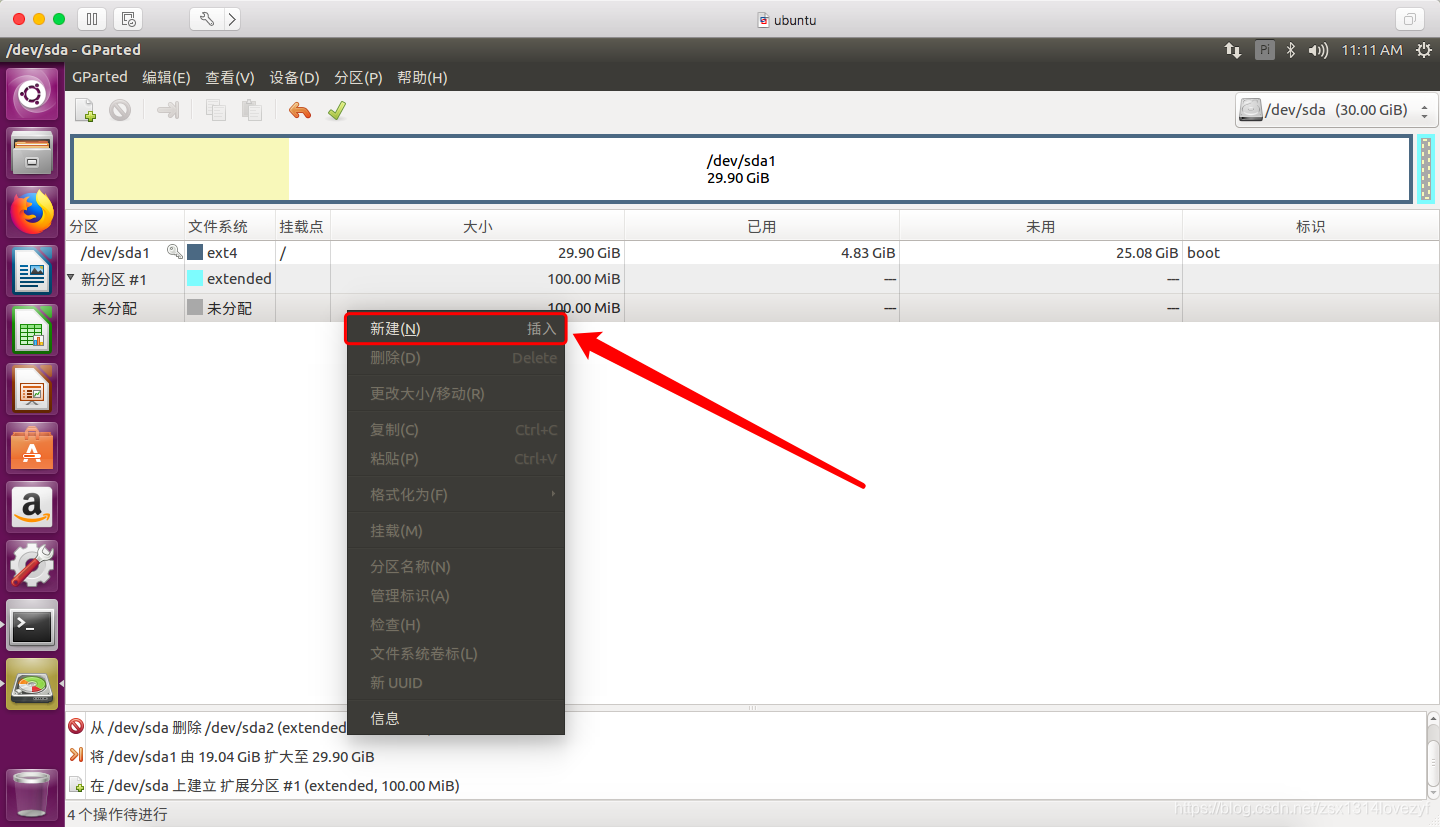Screen dimensions: 1440x827
Task: Open the 查看(V) menu
Action: [x=230, y=77]
